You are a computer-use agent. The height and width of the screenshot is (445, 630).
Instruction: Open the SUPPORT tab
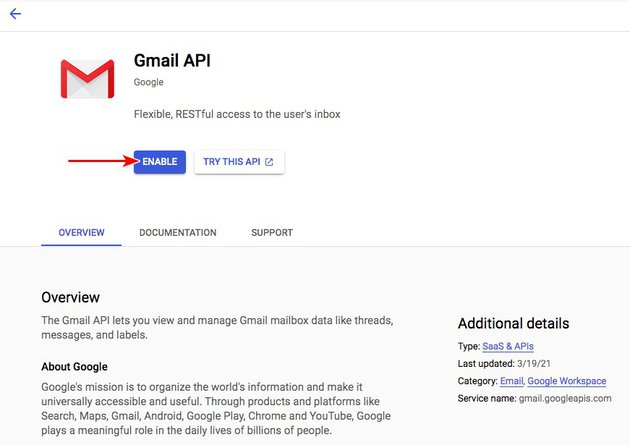[x=272, y=233]
